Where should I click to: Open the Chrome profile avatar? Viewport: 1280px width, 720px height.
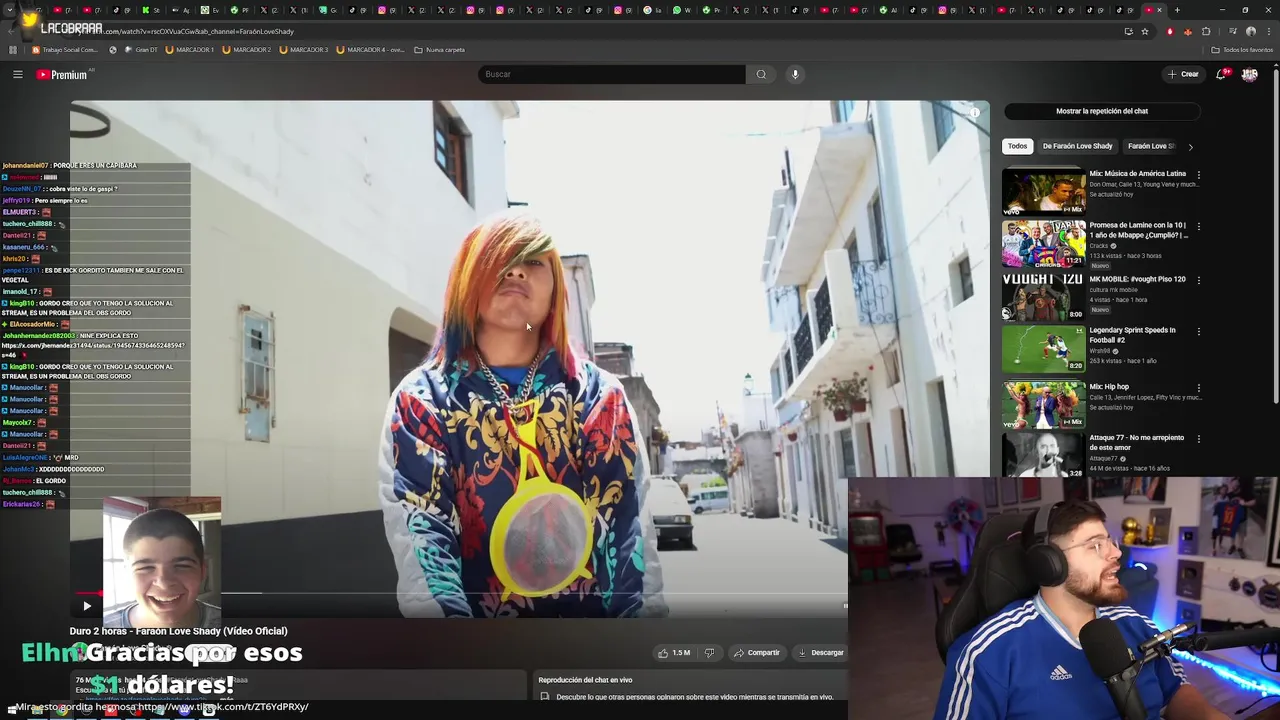point(1250,31)
